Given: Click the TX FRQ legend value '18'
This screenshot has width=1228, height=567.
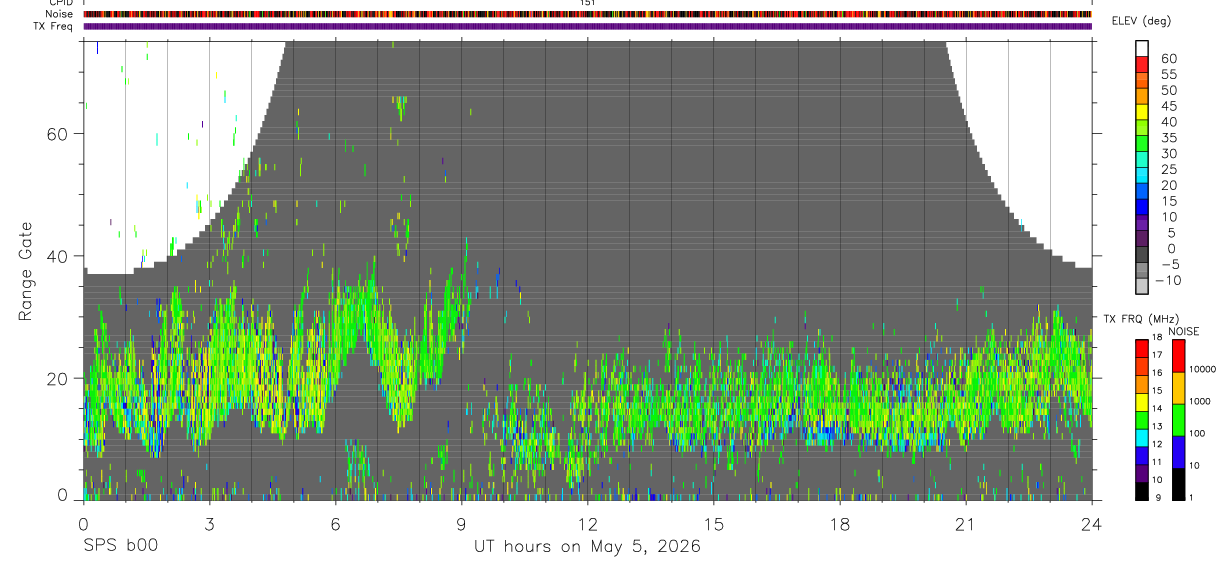Looking at the screenshot, I should (1157, 338).
